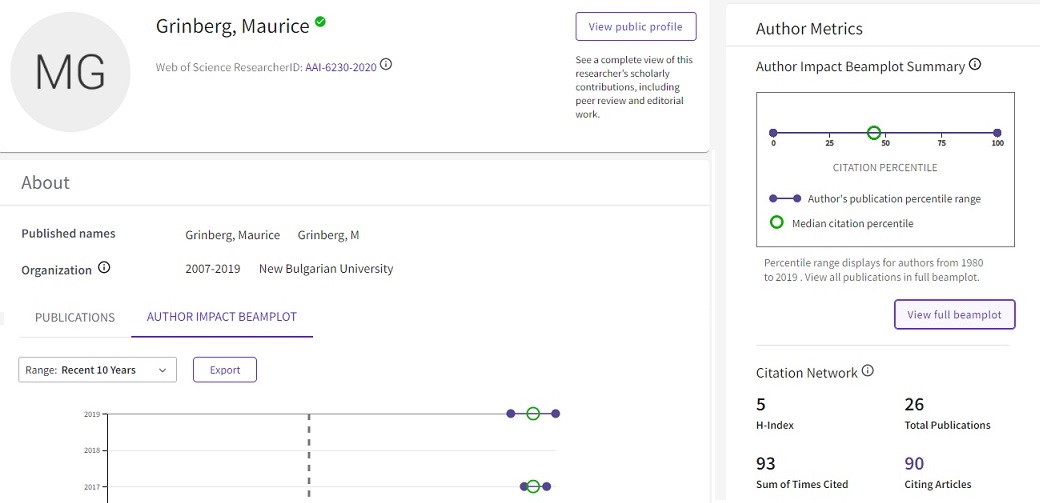Open the Range Recent 10 Years dropdown
The width and height of the screenshot is (1040, 503).
point(98,370)
